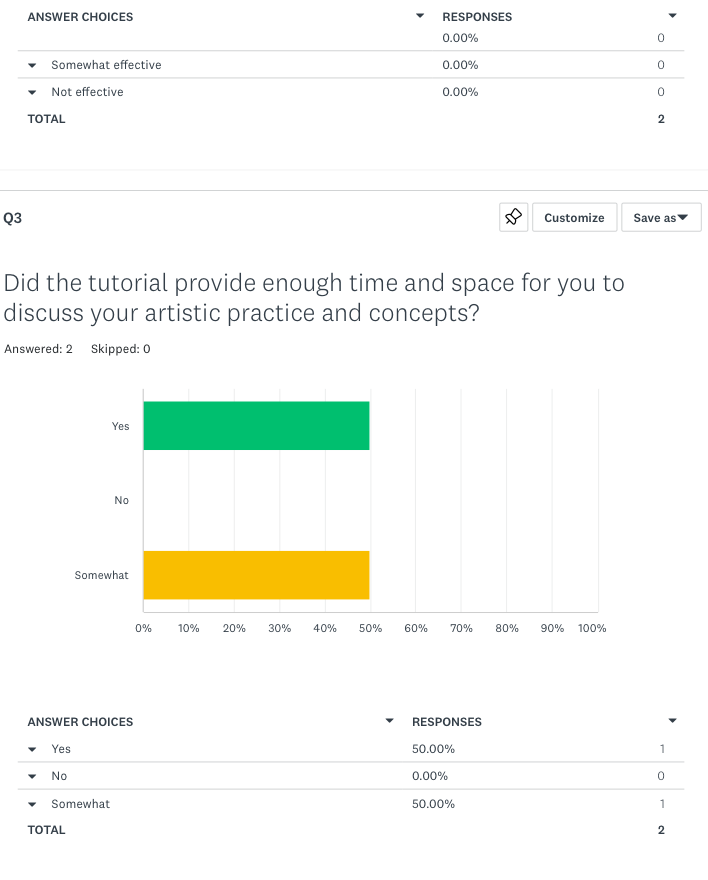Image resolution: width=708 pixels, height=880 pixels.
Task: Click the Not effective answer row
Action: (x=87, y=92)
